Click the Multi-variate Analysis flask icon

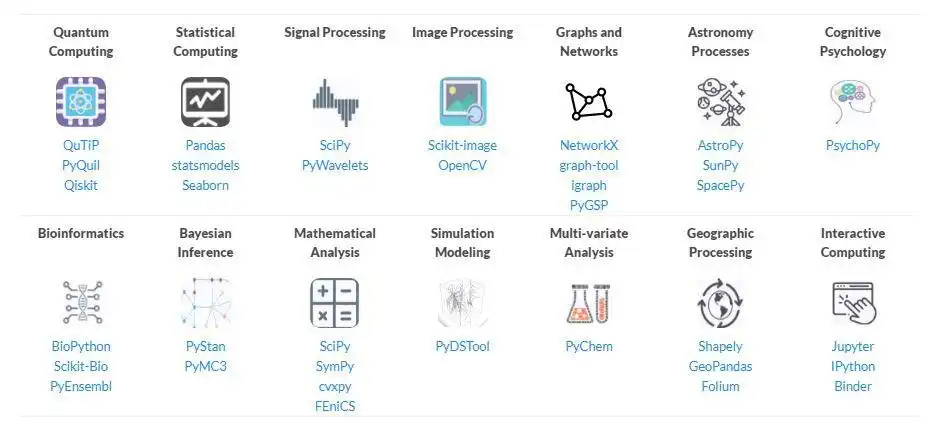pos(589,303)
